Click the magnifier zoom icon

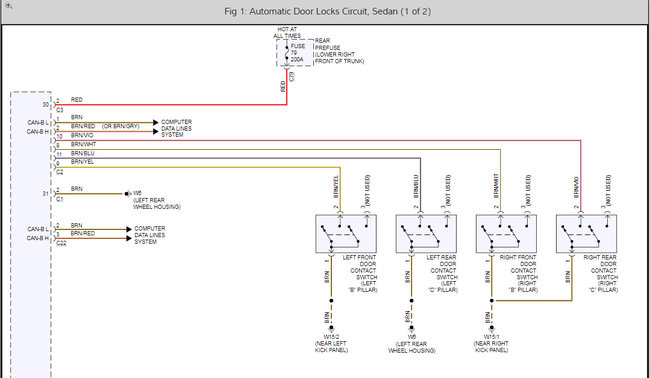click(x=8, y=6)
